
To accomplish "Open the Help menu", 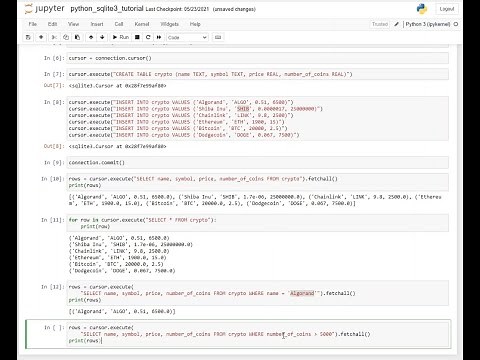I will point(195,24).
